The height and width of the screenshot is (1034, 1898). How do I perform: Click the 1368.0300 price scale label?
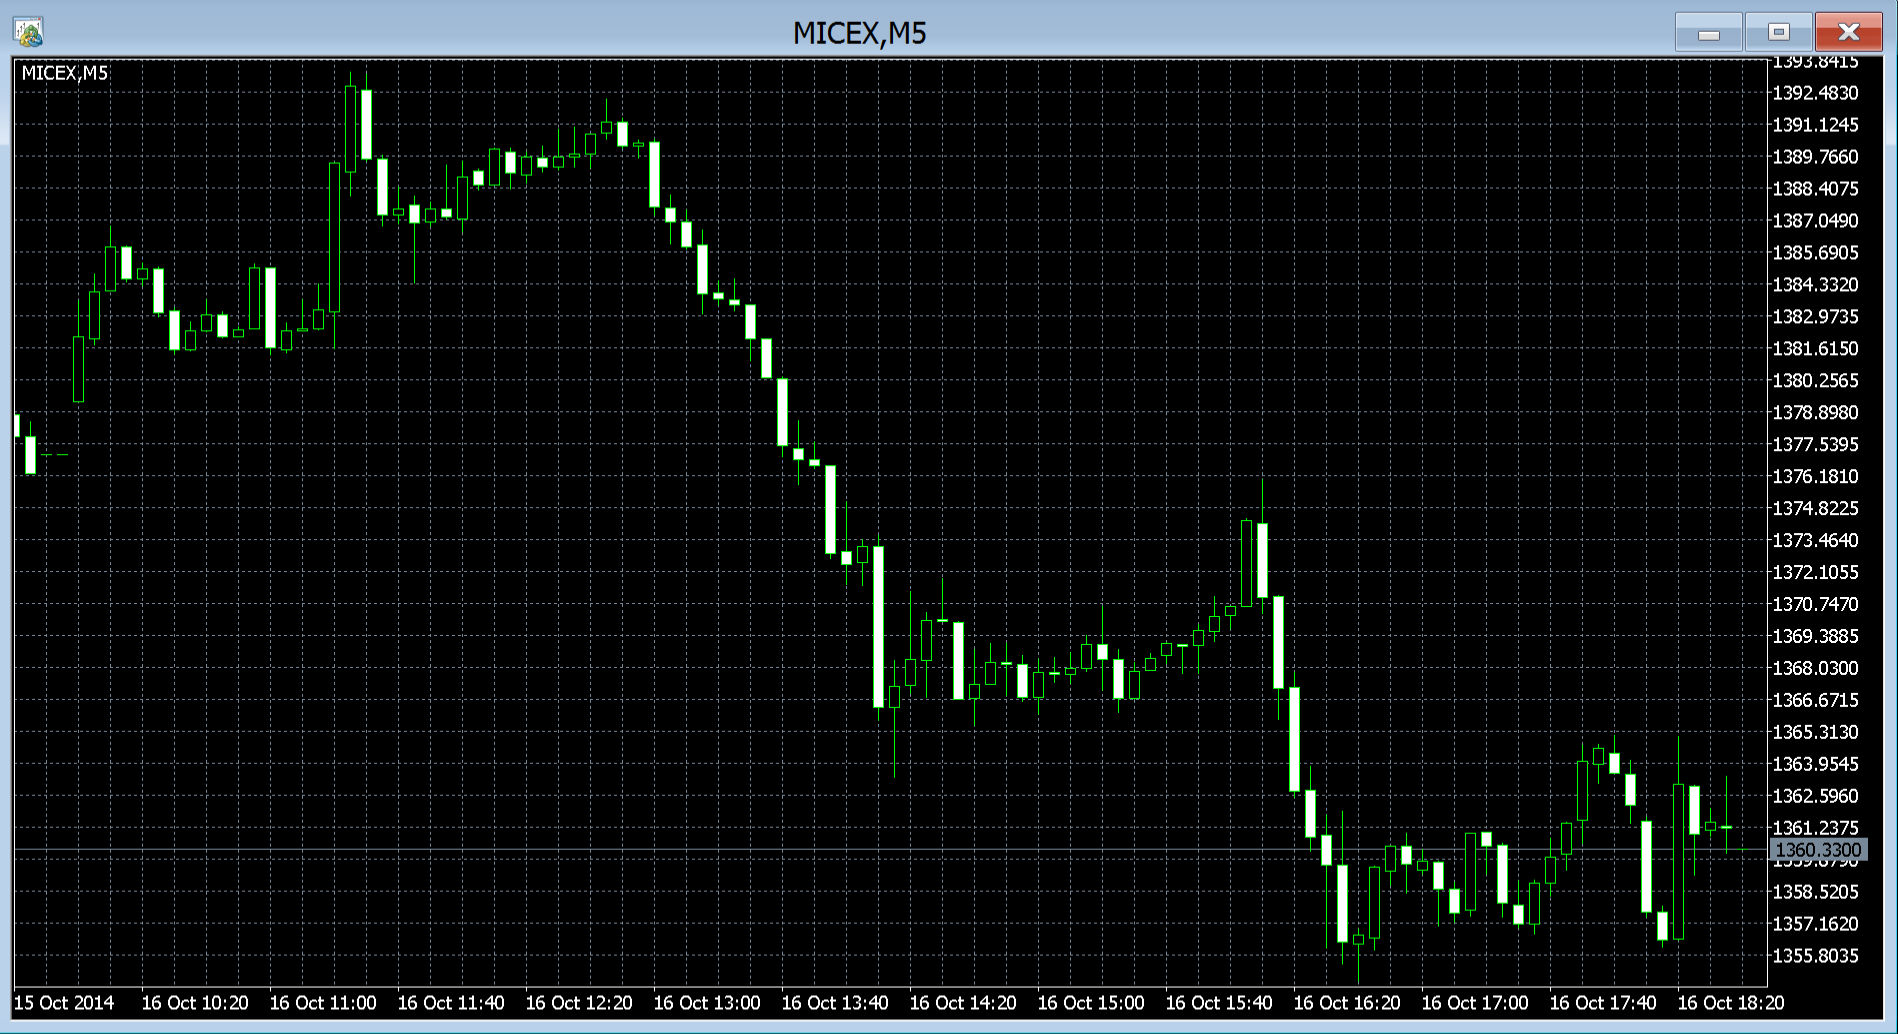[1815, 668]
